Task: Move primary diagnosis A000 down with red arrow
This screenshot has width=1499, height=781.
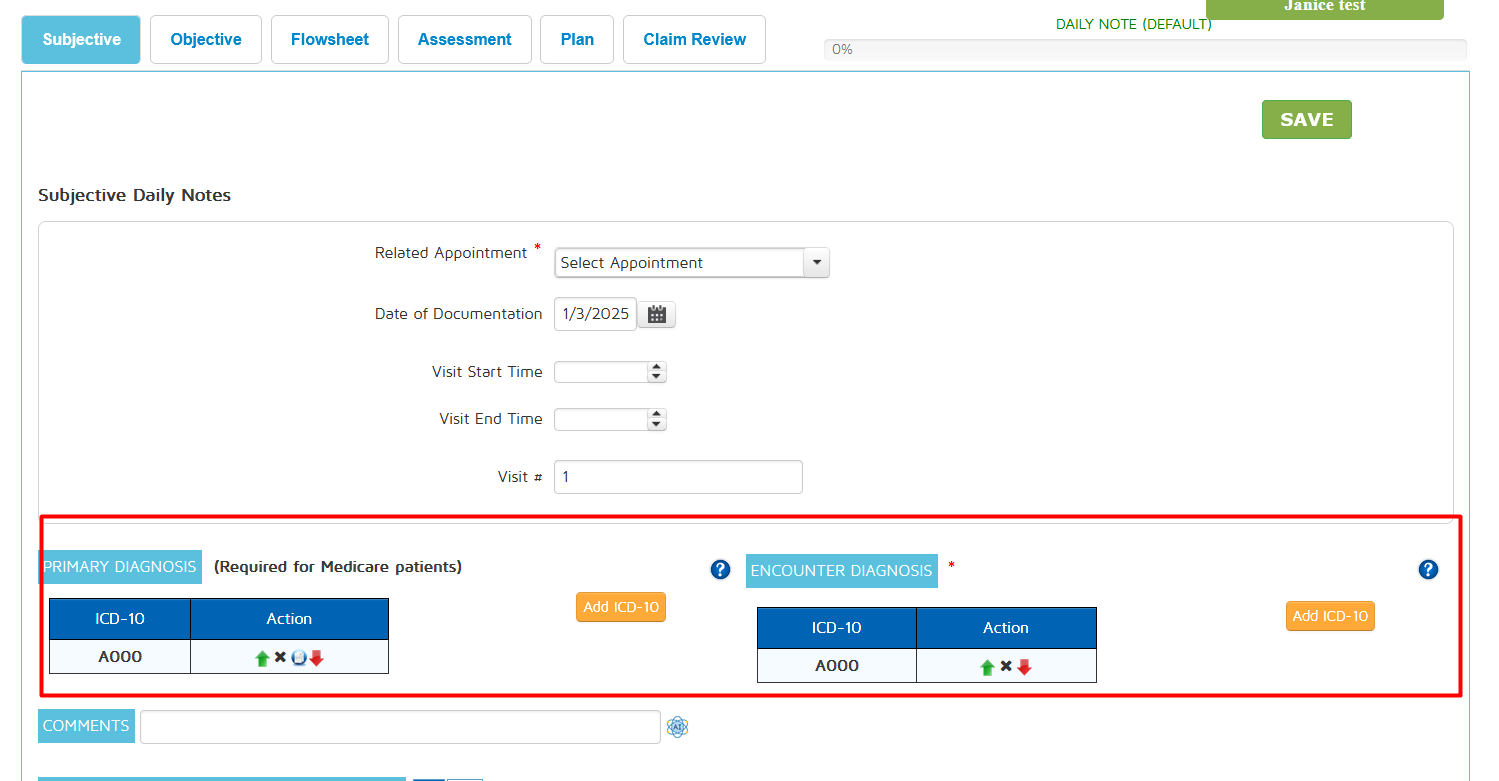Action: (x=317, y=658)
